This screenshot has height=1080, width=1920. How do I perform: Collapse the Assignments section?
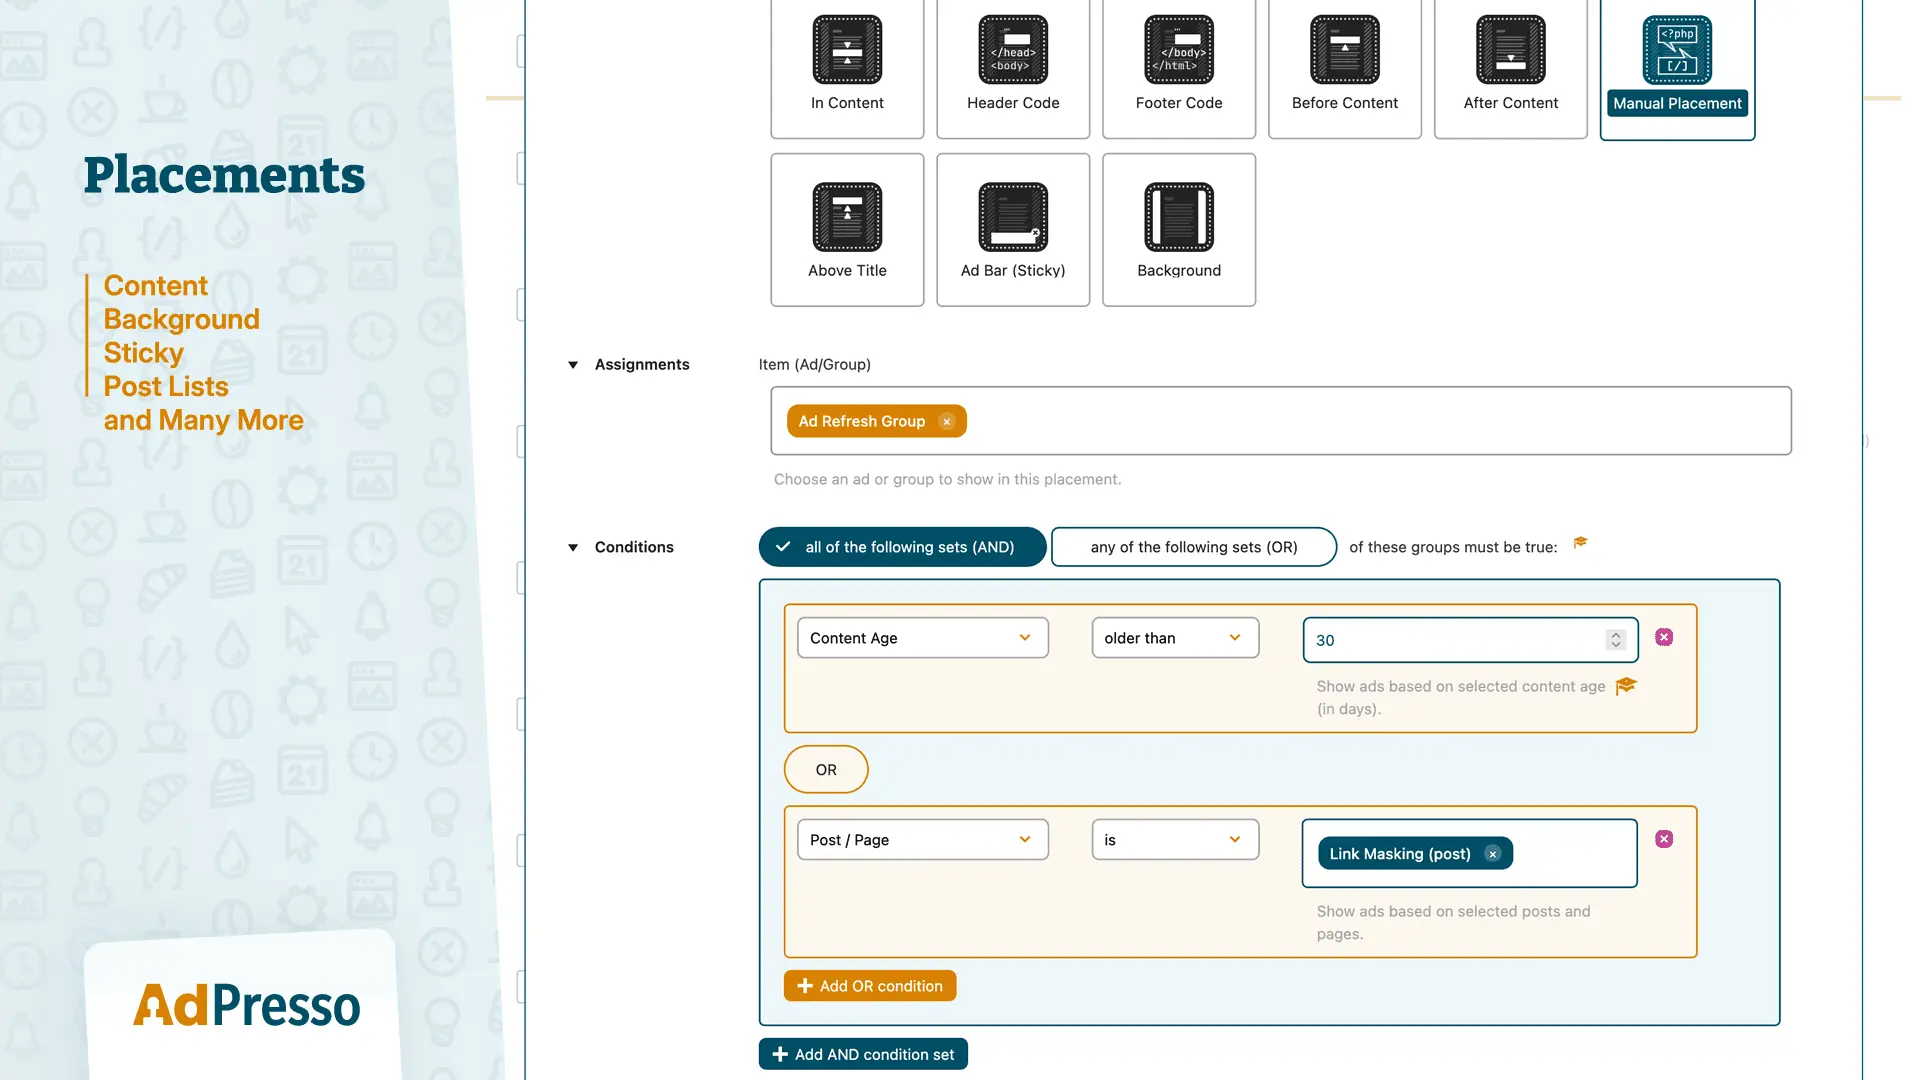coord(573,365)
